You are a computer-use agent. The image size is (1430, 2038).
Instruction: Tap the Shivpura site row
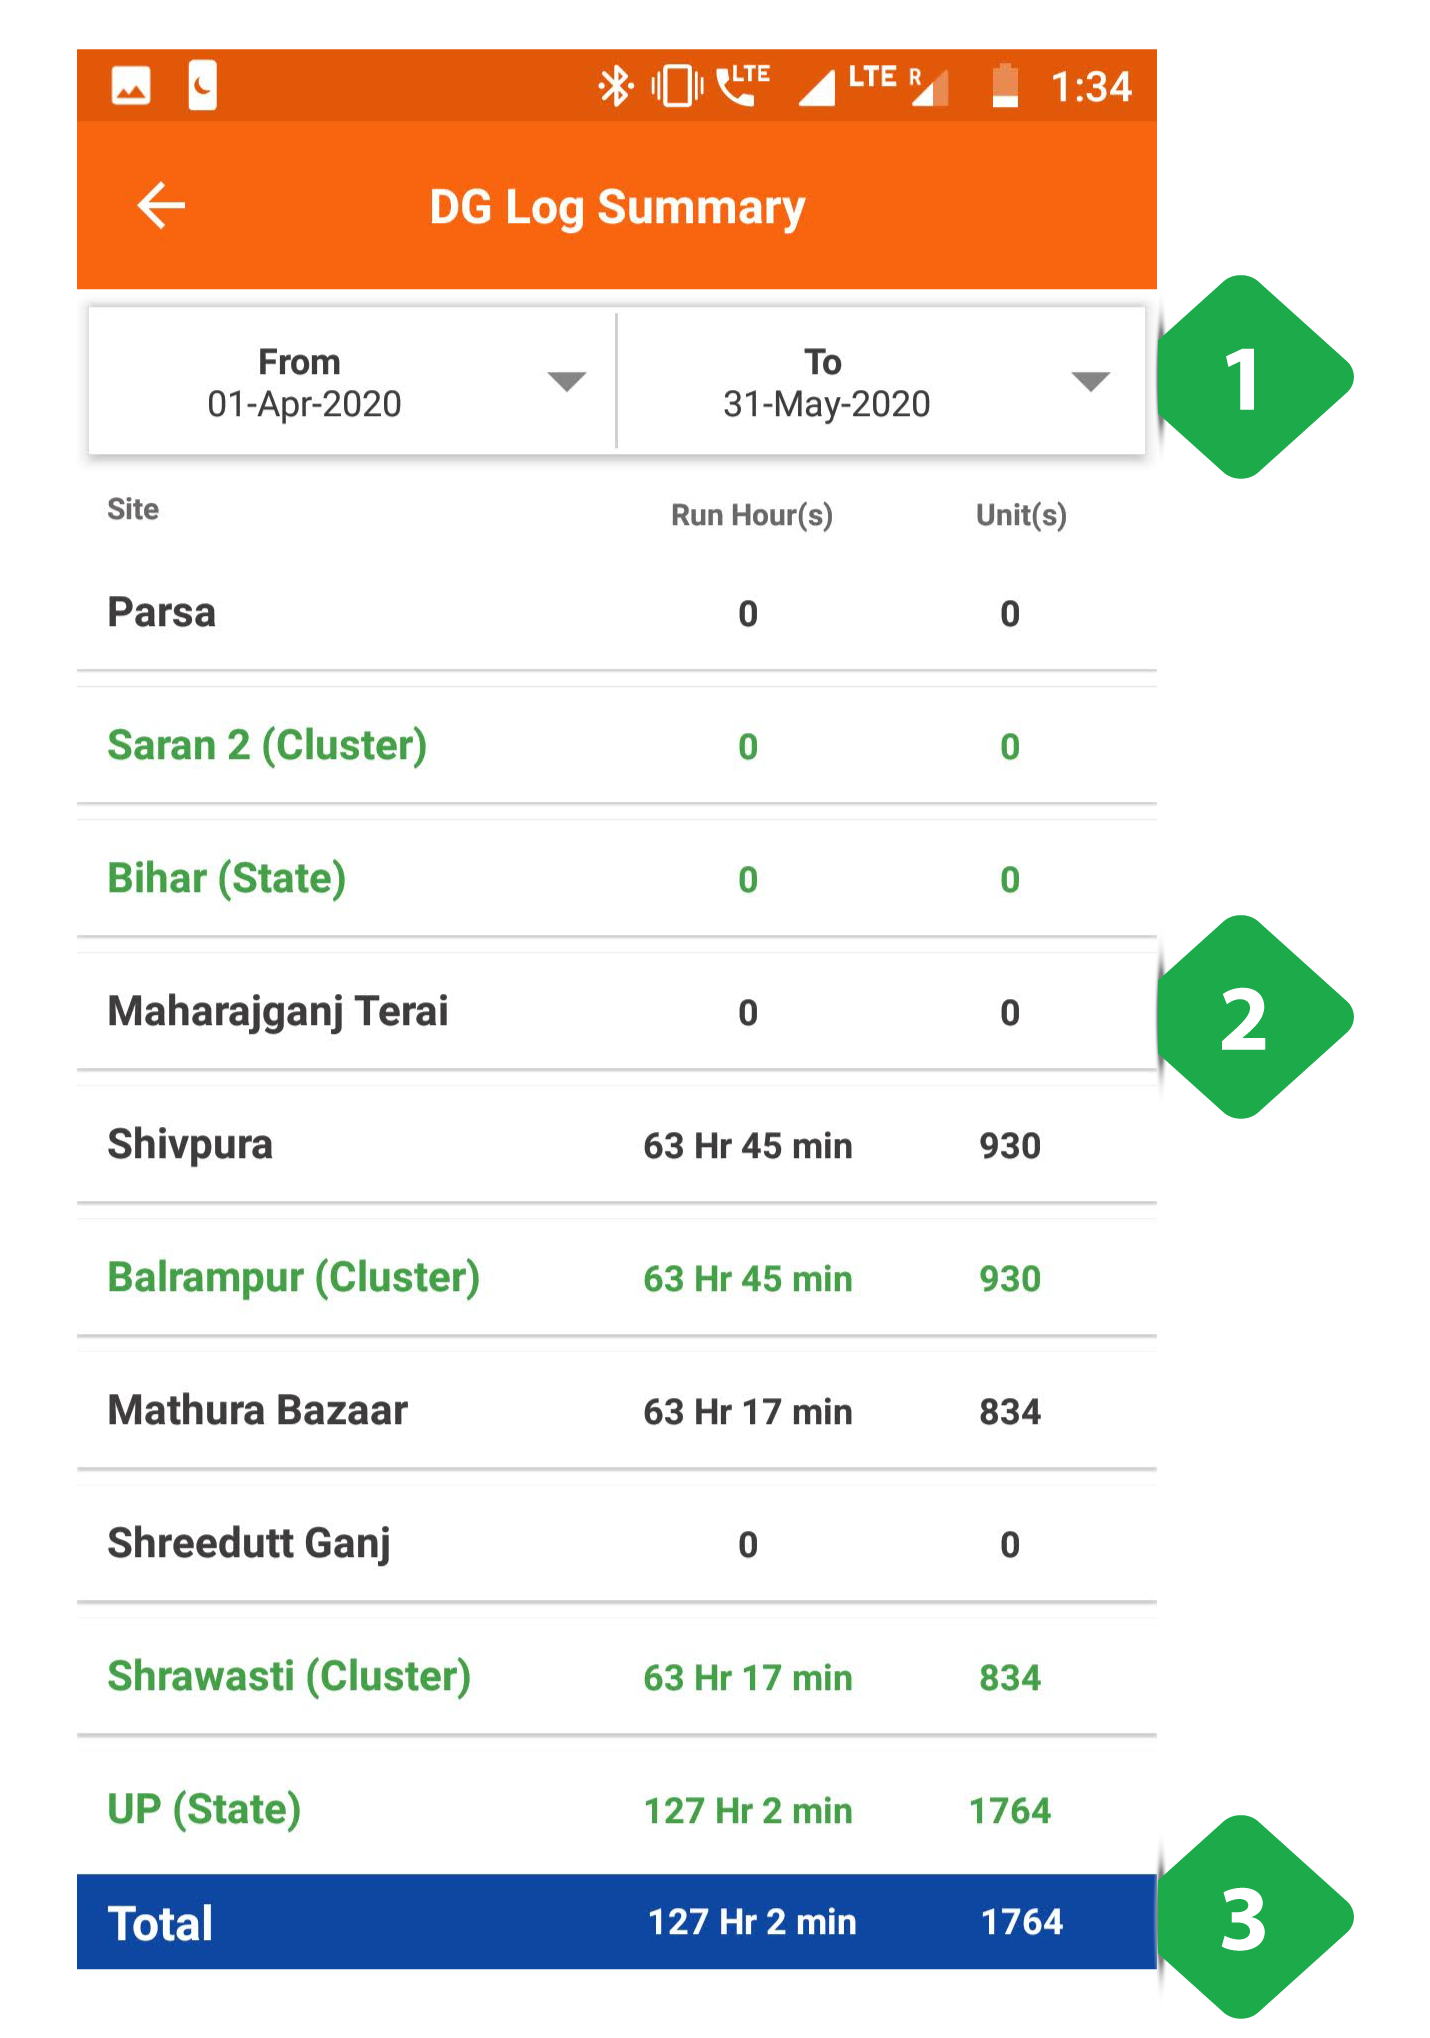coord(617,1144)
